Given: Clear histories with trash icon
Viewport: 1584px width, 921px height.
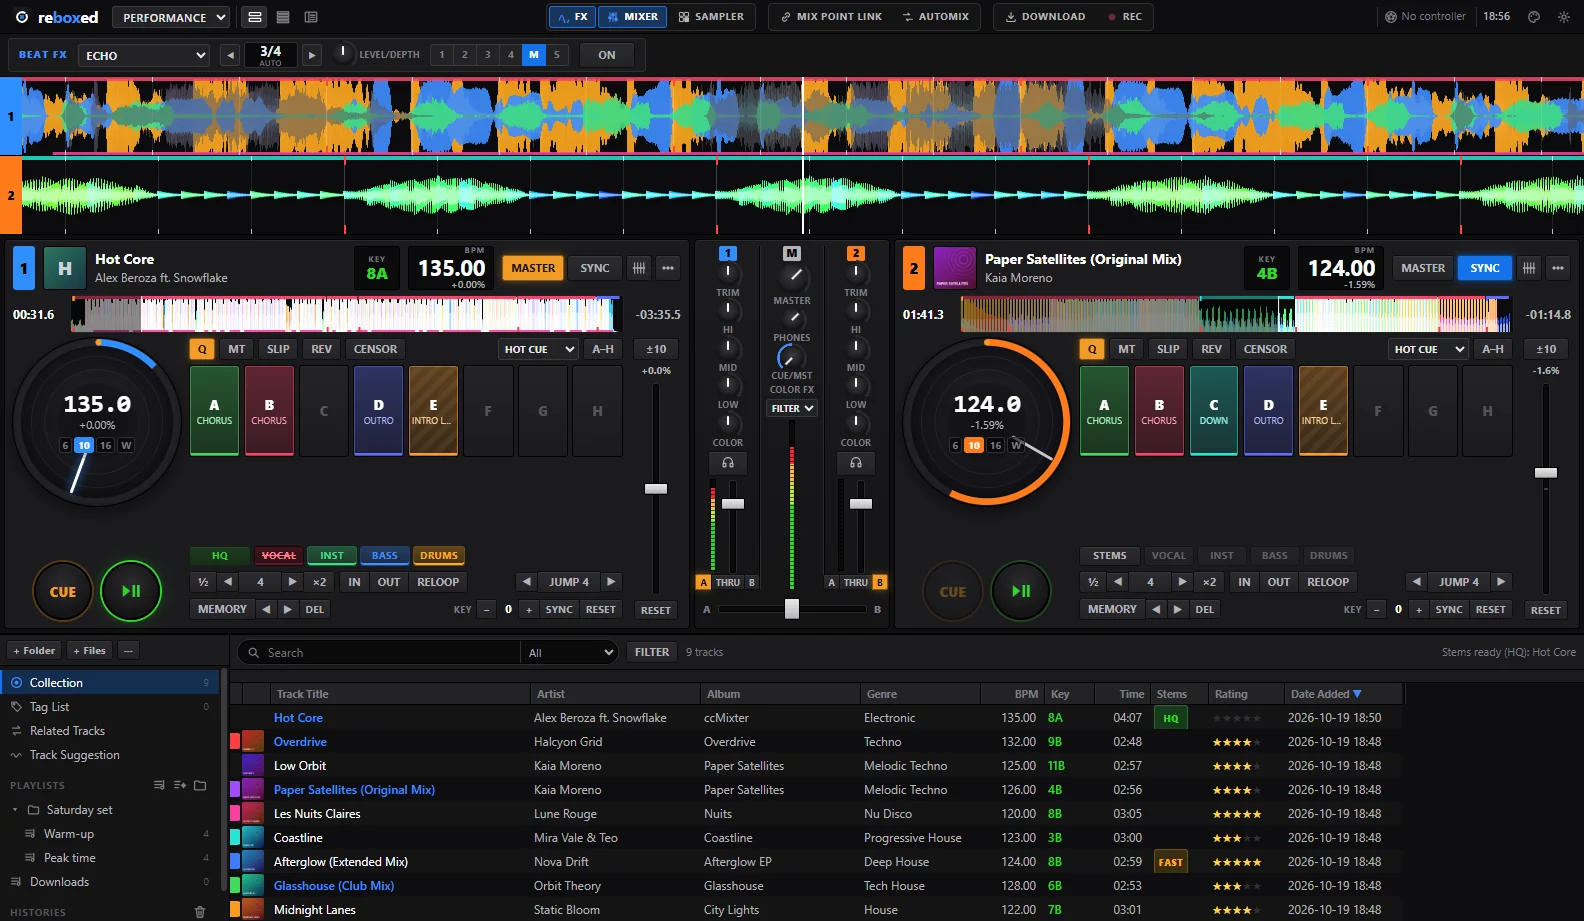Looking at the screenshot, I should click(x=199, y=912).
